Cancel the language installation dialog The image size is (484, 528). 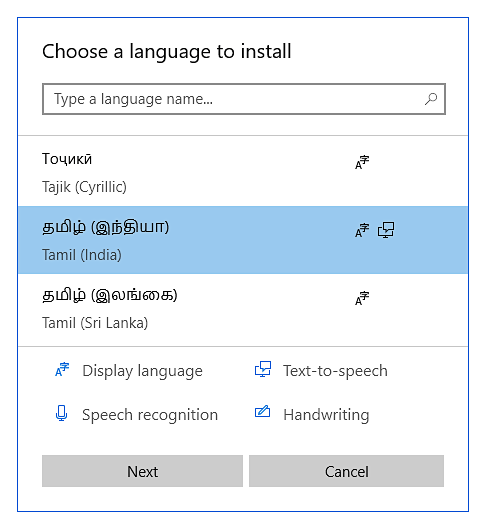[x=346, y=471]
